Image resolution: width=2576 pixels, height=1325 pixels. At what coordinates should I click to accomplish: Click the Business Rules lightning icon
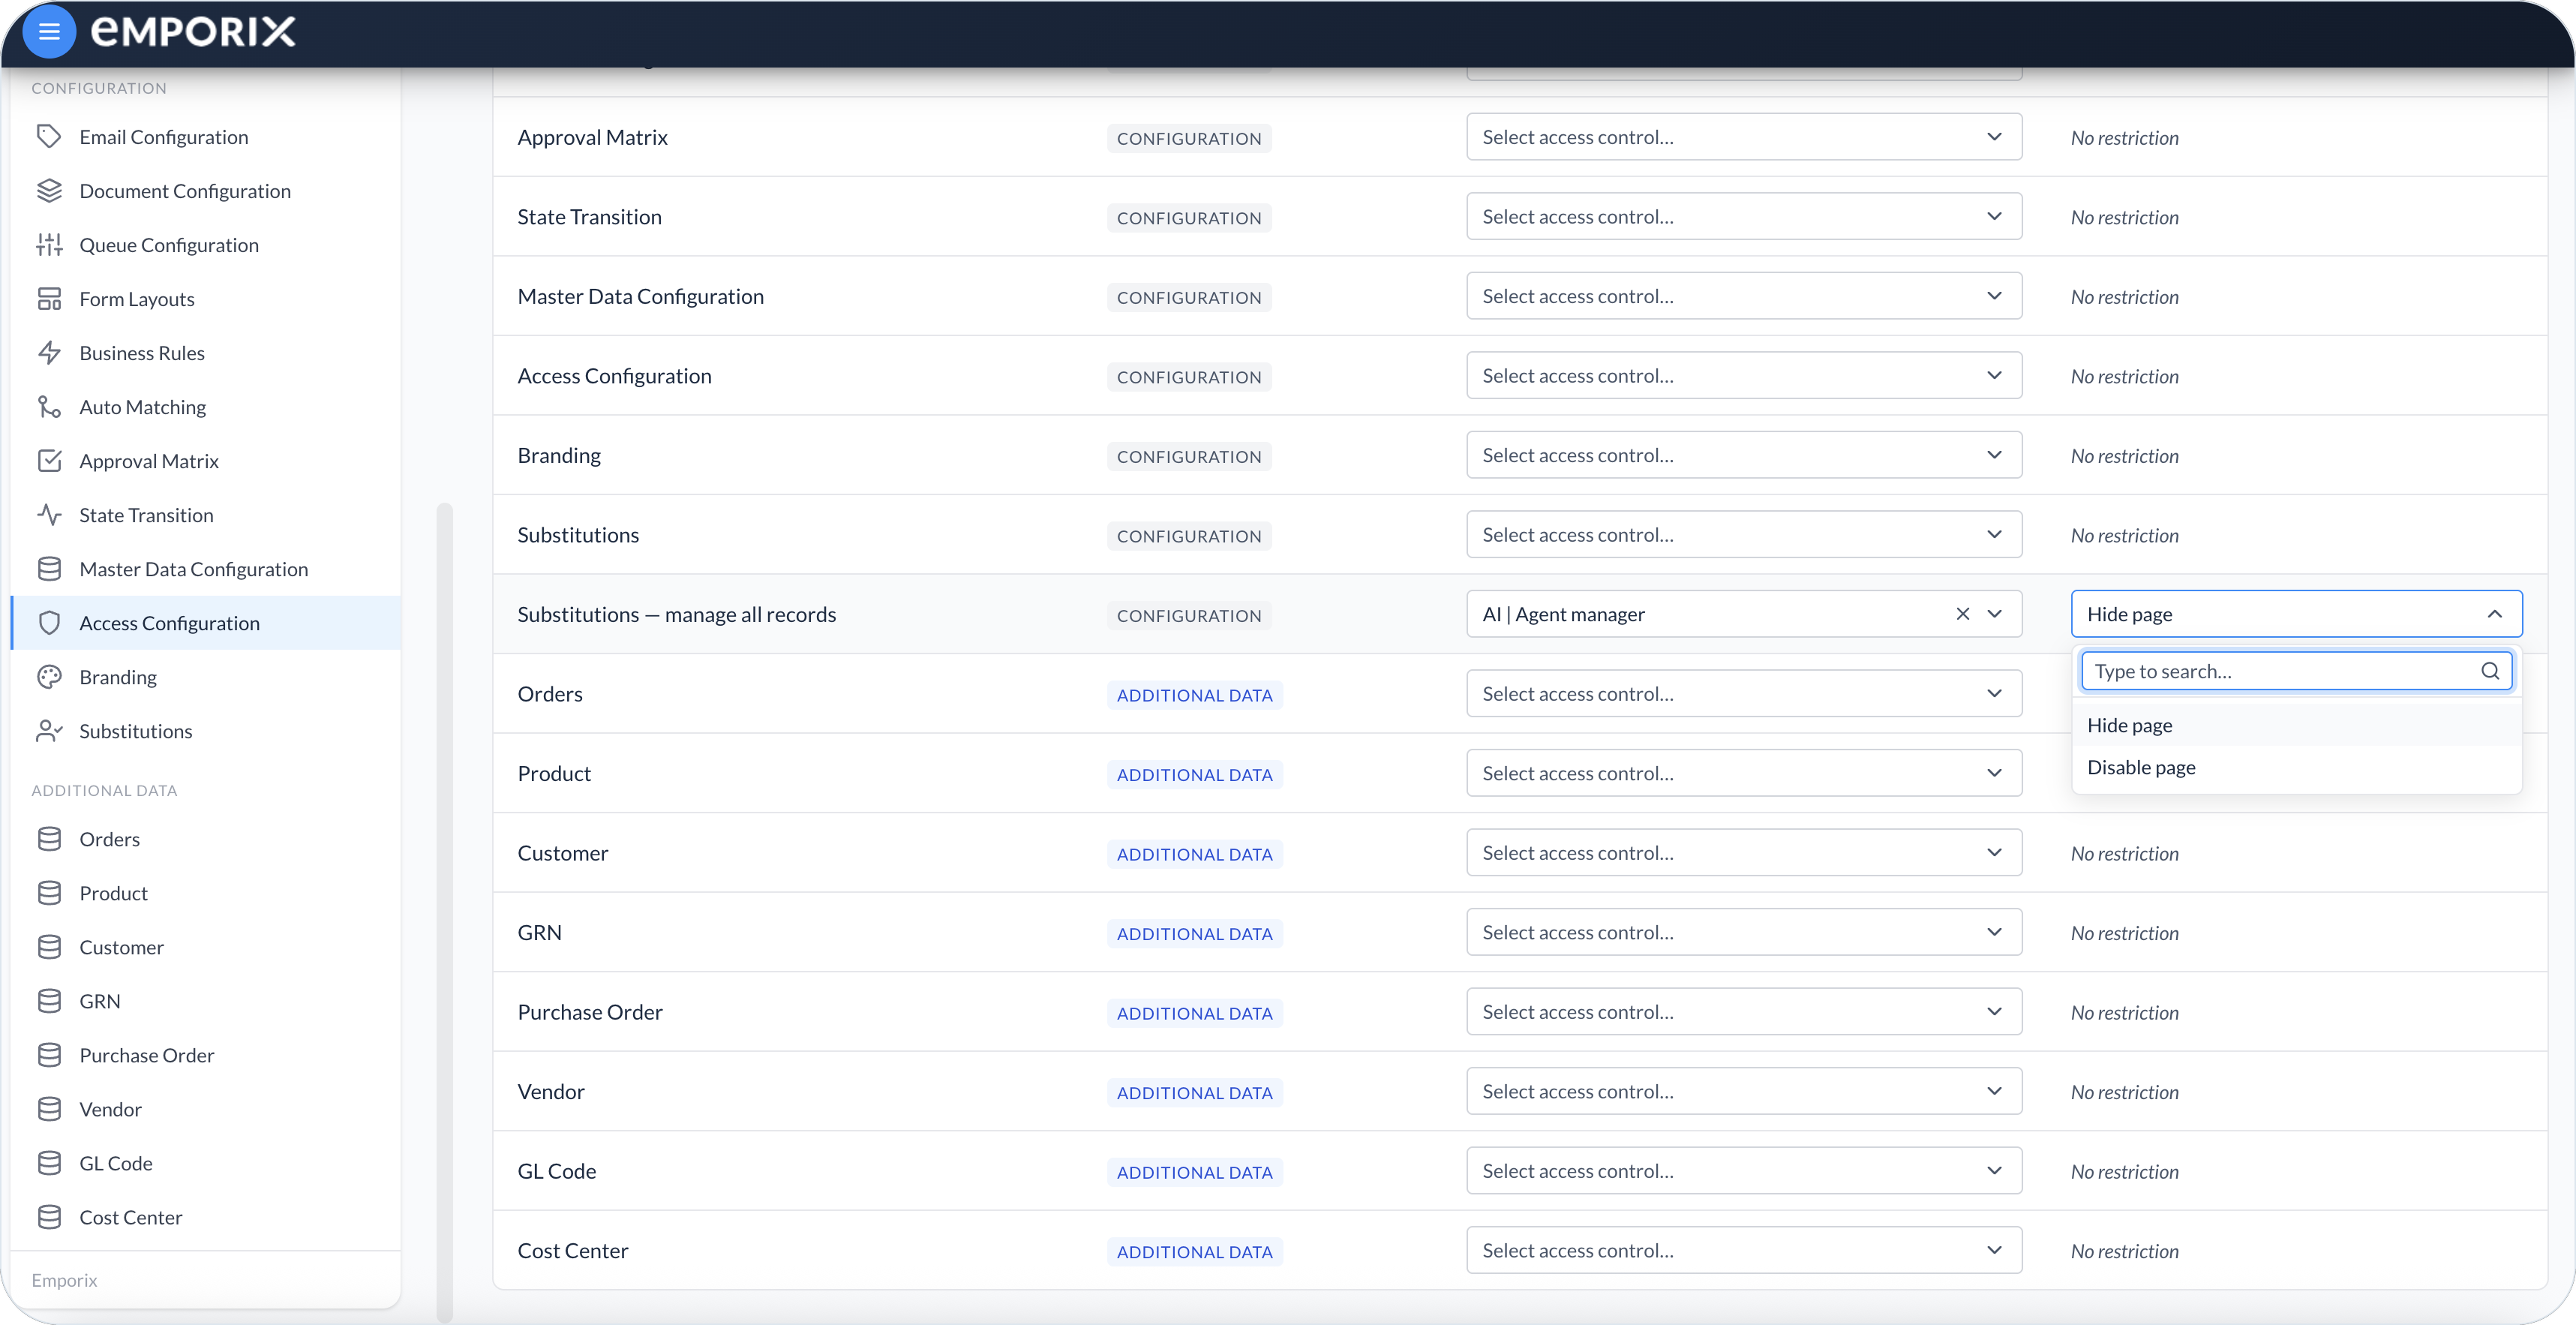pos(49,352)
